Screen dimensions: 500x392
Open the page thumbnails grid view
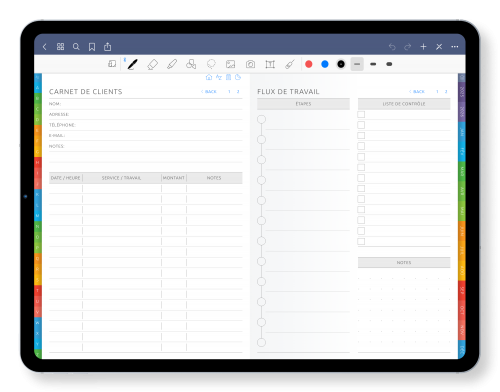click(60, 47)
